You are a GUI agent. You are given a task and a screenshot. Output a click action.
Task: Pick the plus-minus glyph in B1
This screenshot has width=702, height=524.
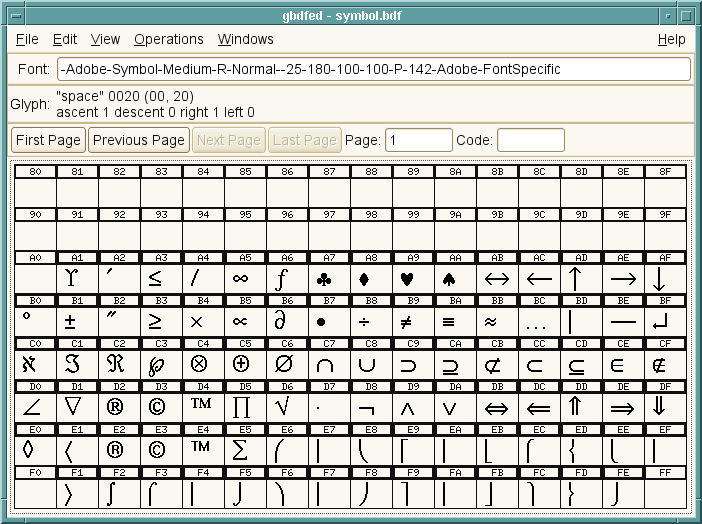(x=71, y=321)
